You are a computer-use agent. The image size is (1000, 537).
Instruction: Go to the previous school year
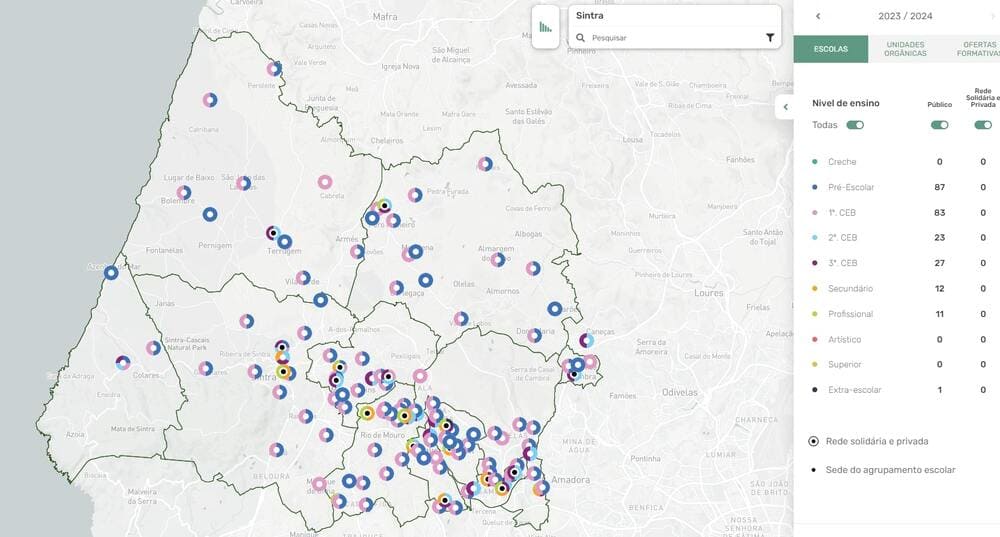(818, 16)
